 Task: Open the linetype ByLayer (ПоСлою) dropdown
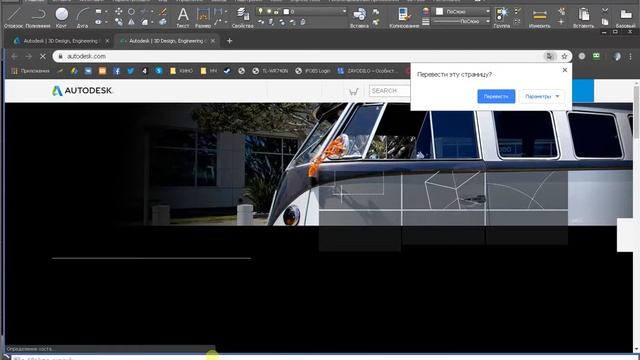tap(462, 21)
